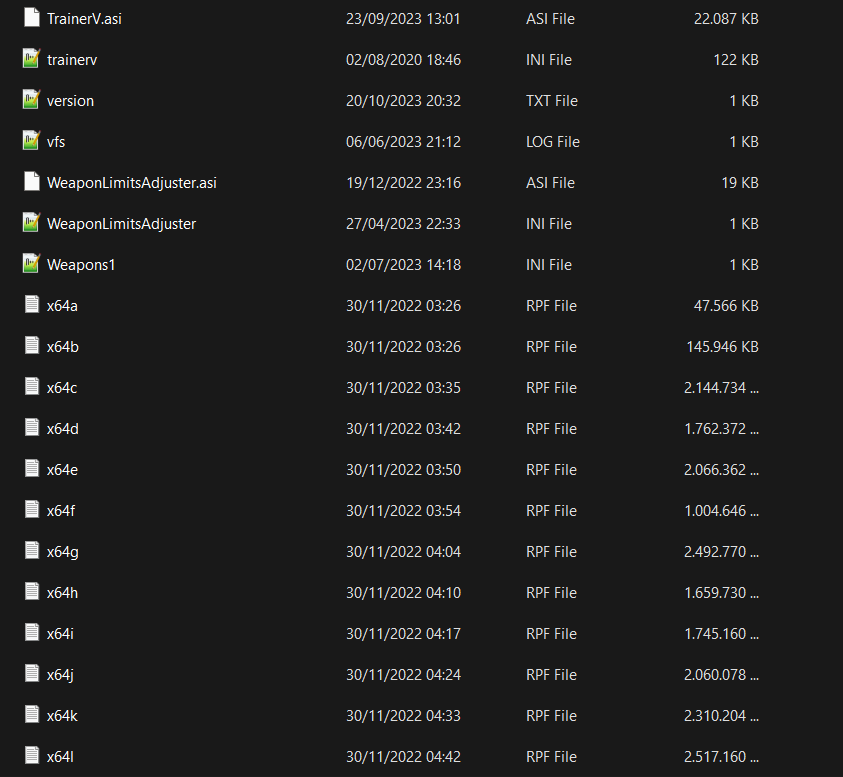Select the trainerv INI file icon
Image resolution: width=843 pixels, height=777 pixels.
click(31, 59)
